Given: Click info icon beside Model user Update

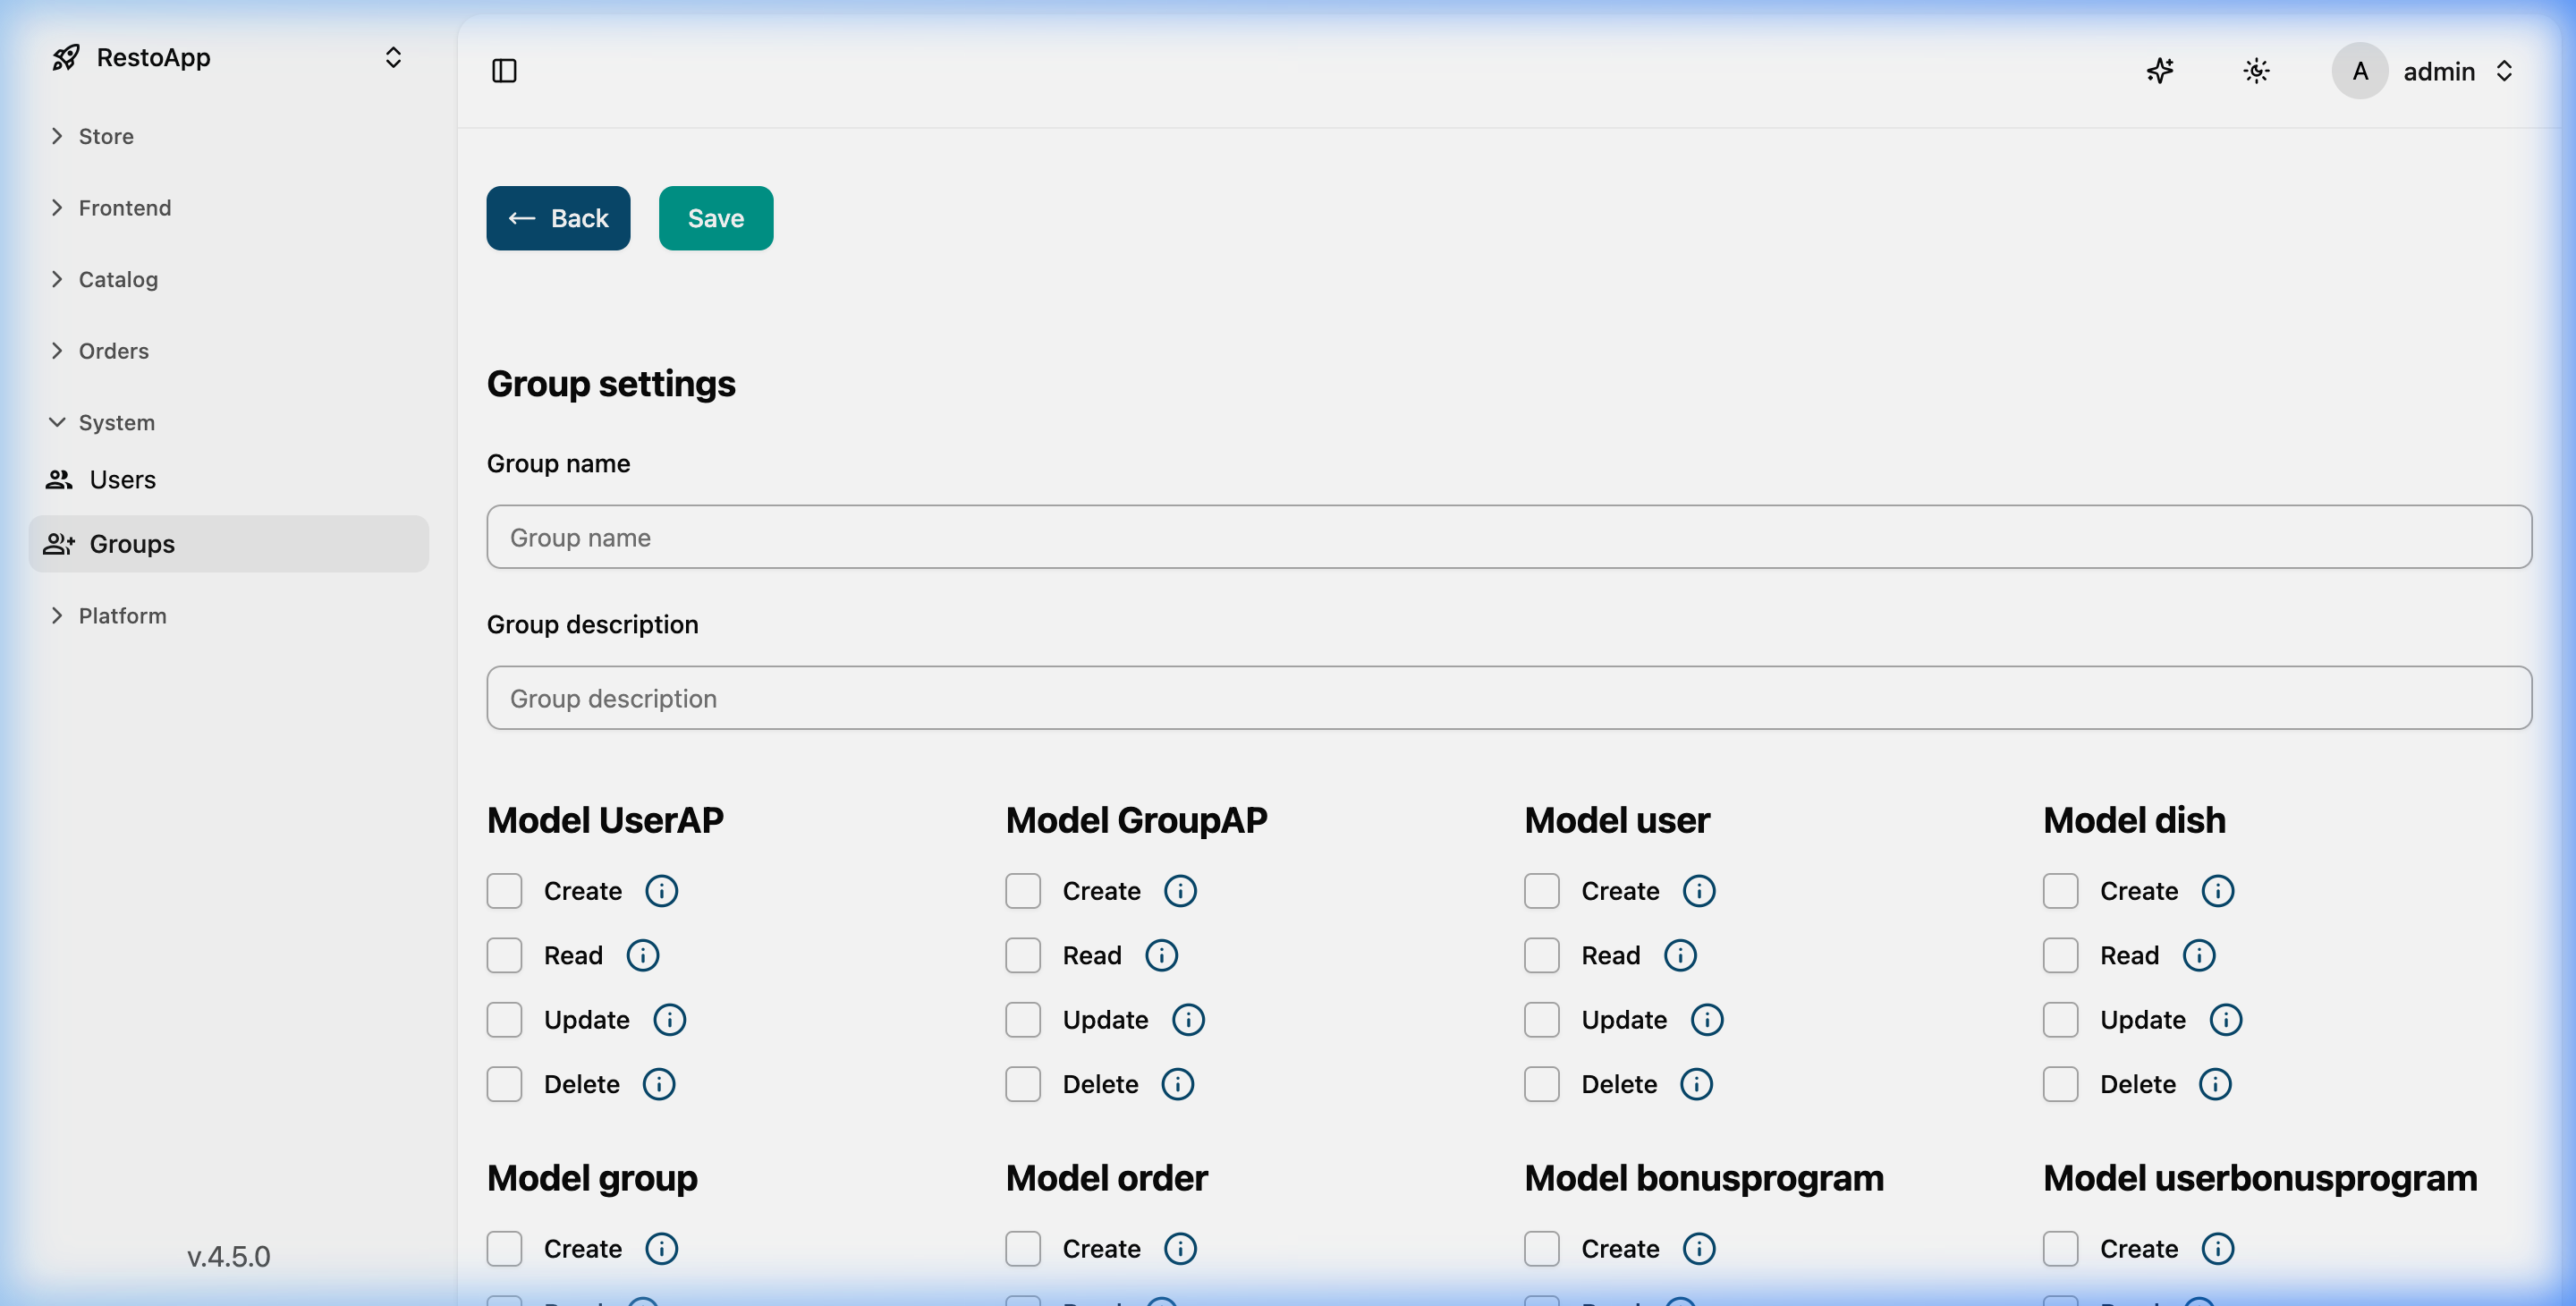Looking at the screenshot, I should [x=1707, y=1020].
